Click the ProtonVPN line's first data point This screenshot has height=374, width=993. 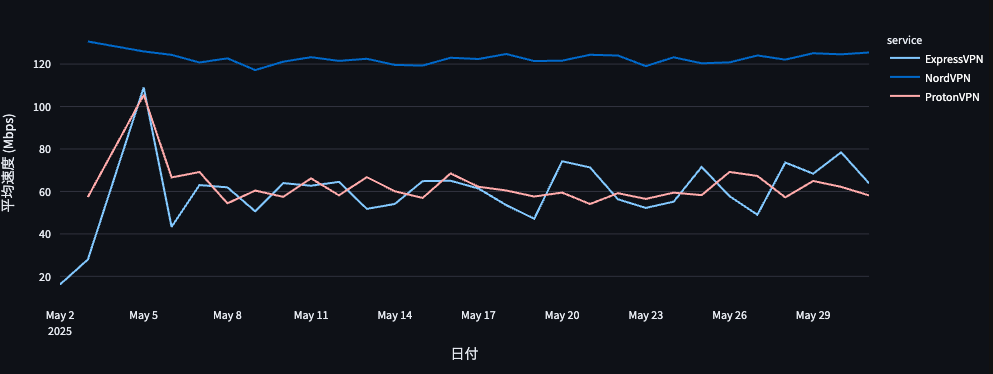pos(88,197)
